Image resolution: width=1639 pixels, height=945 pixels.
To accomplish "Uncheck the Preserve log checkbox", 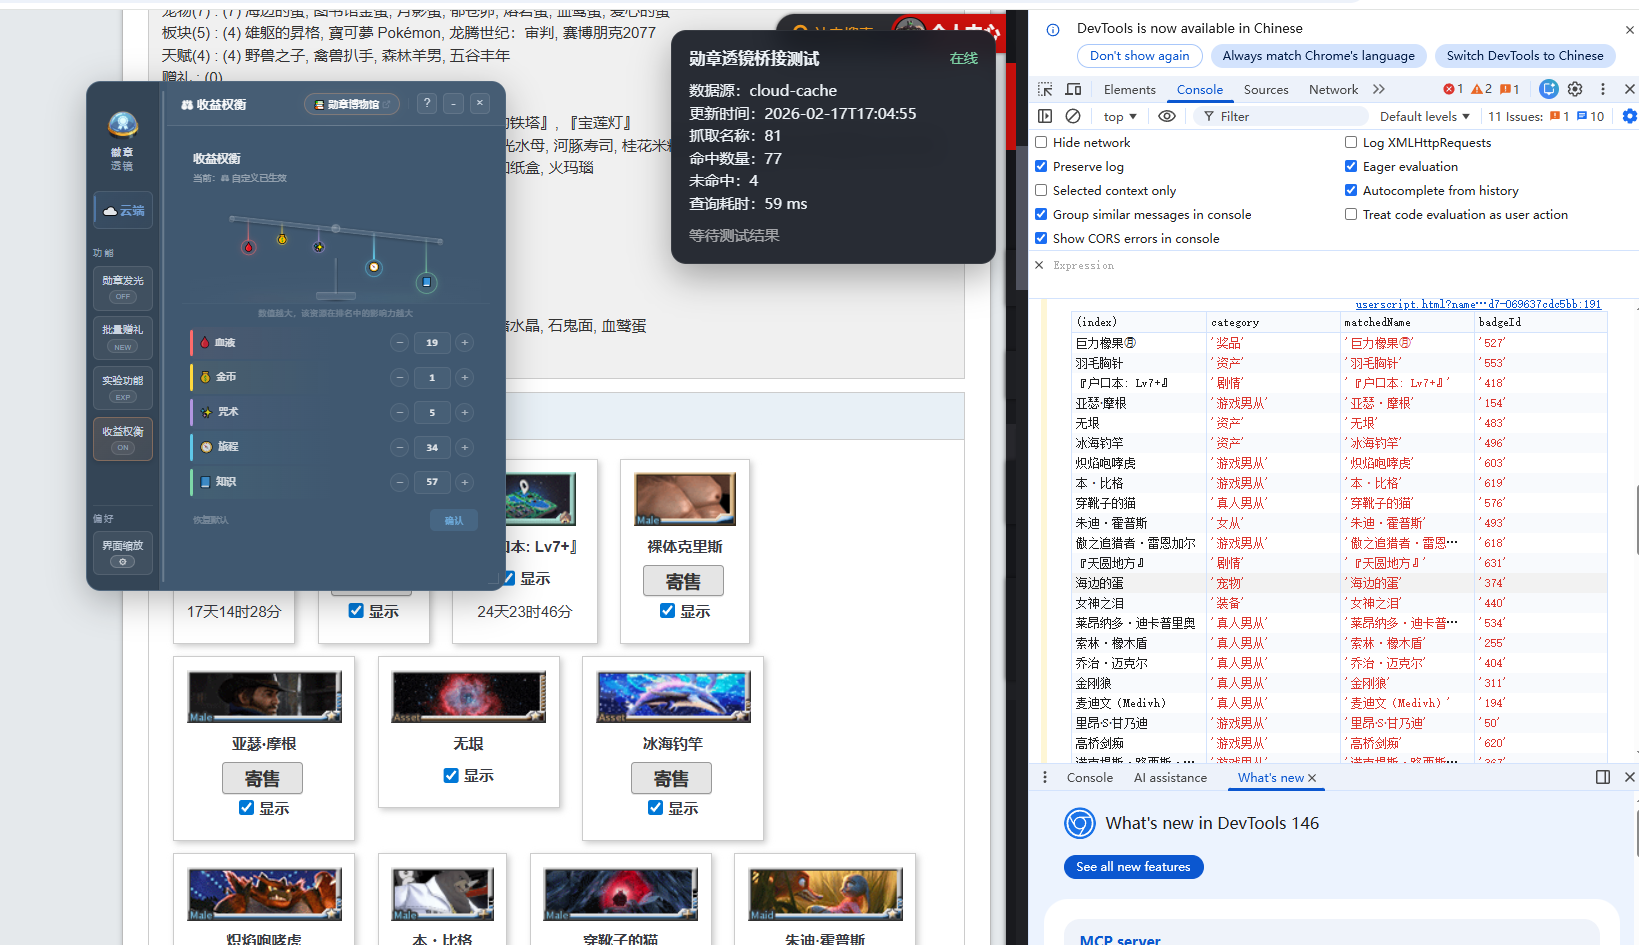I will pyautogui.click(x=1041, y=166).
